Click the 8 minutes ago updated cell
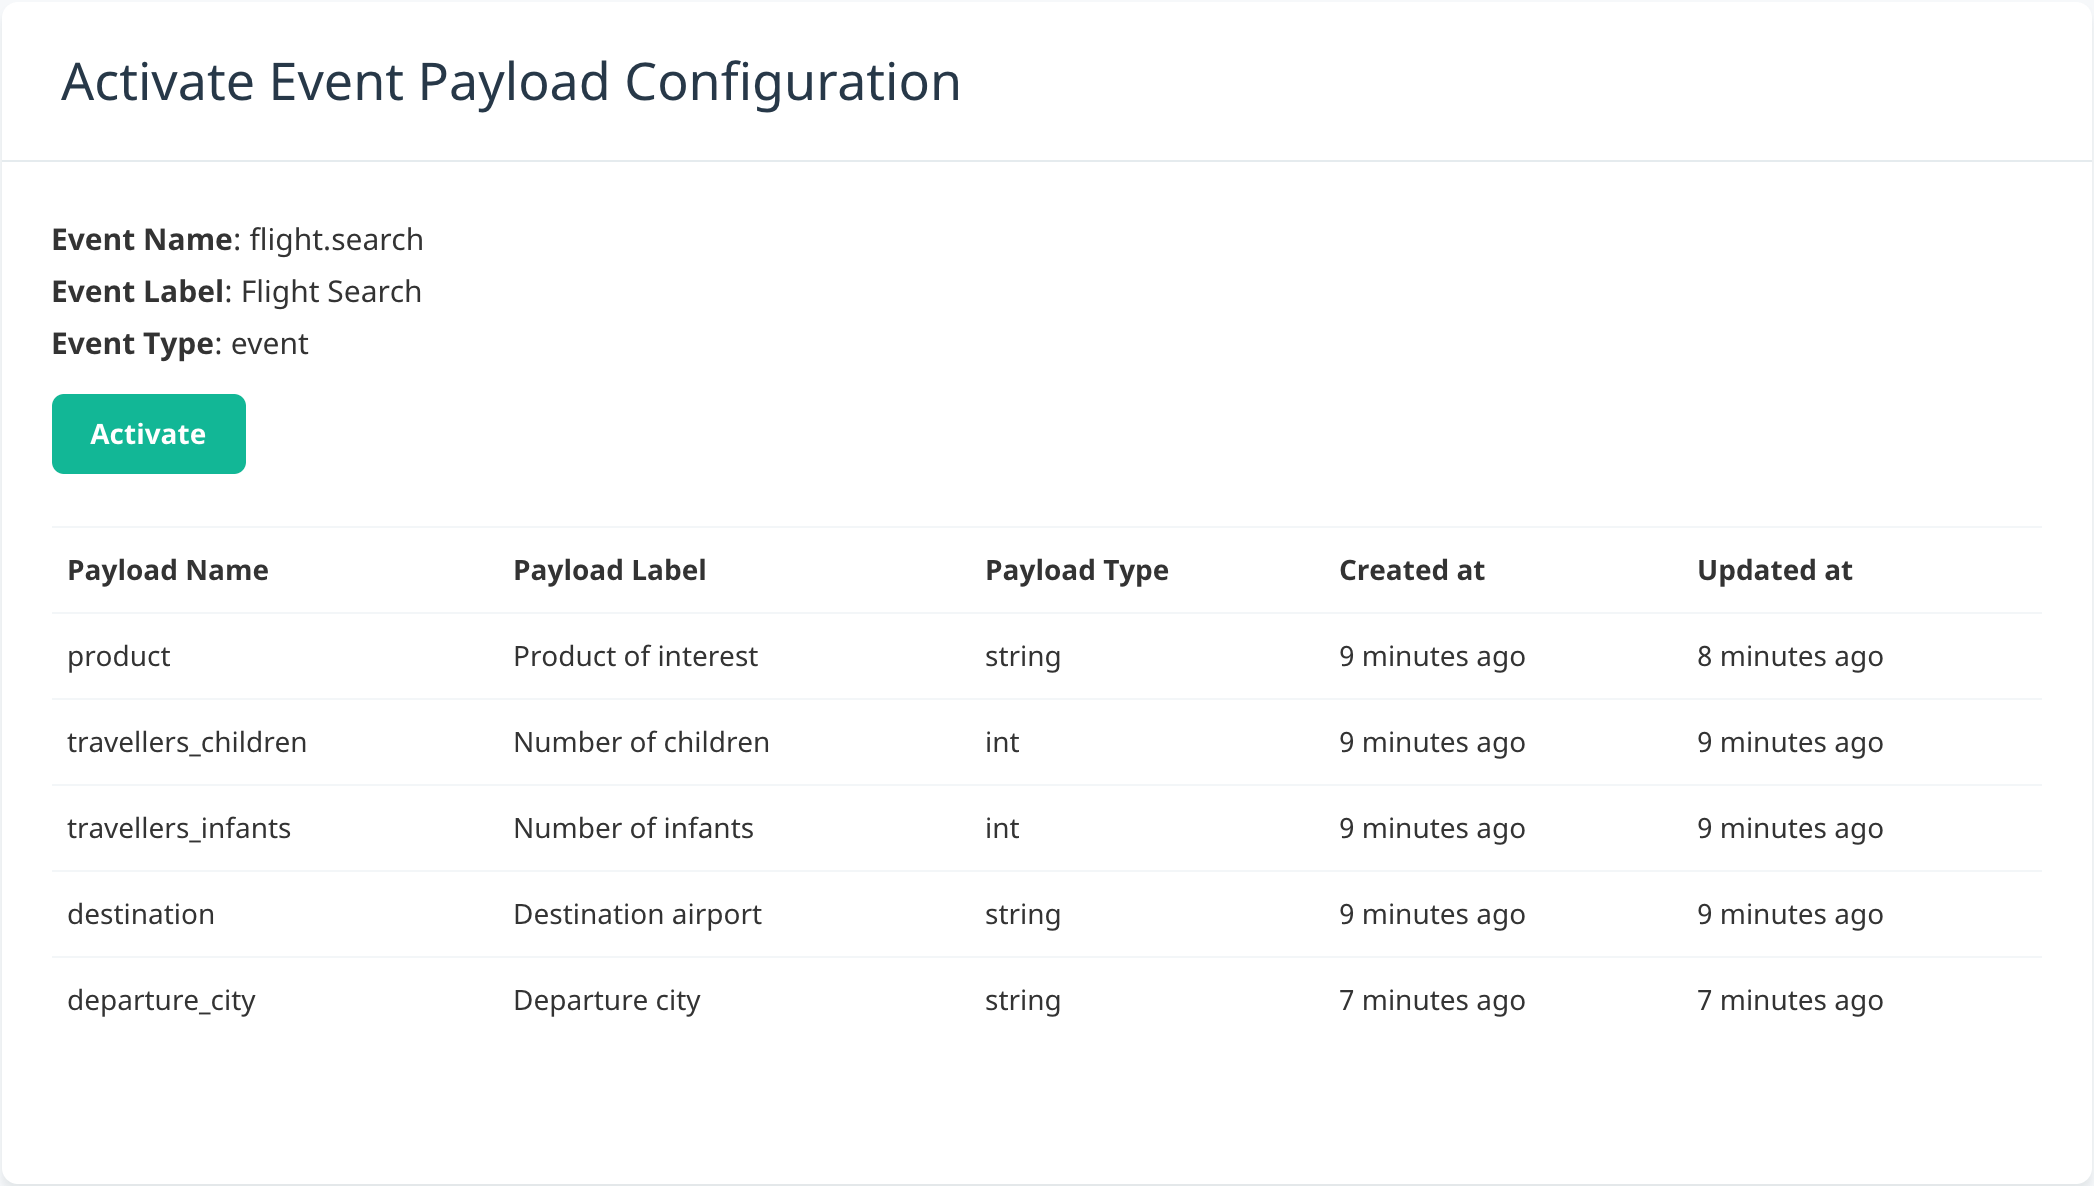 pos(1790,656)
